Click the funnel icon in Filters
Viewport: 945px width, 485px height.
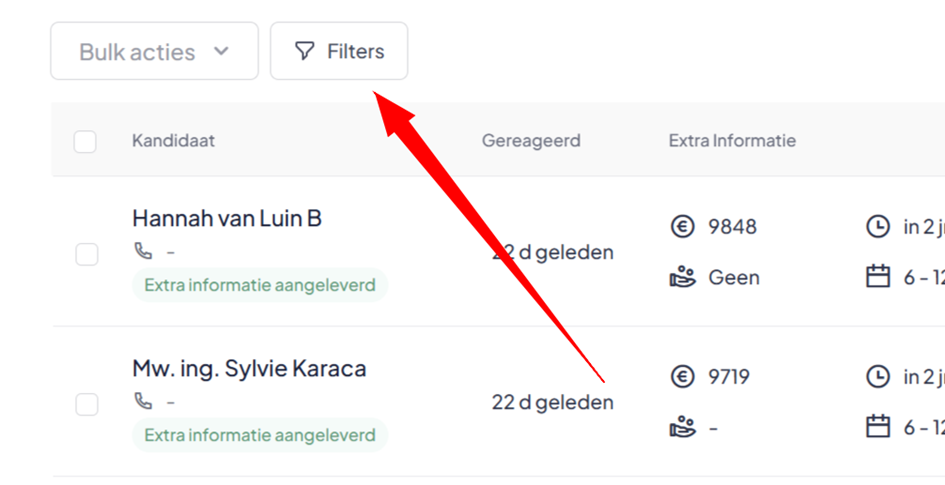point(304,51)
